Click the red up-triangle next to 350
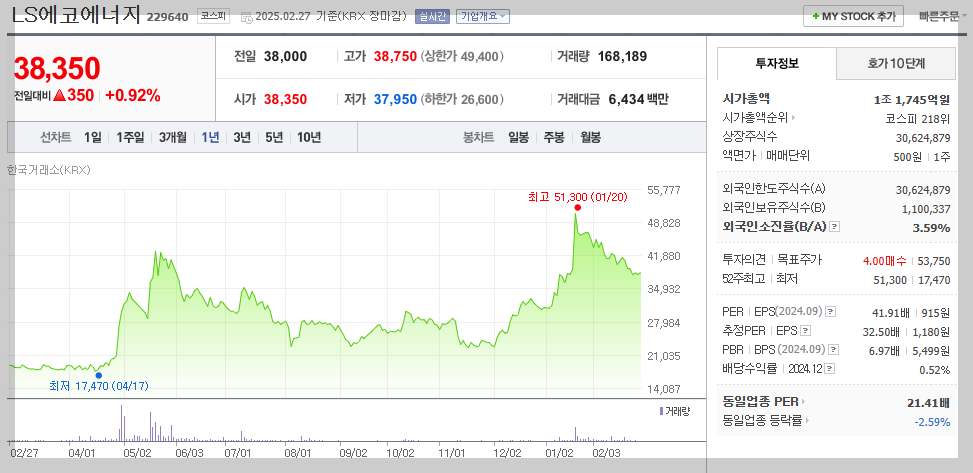This screenshot has width=973, height=473. pyautogui.click(x=60, y=96)
